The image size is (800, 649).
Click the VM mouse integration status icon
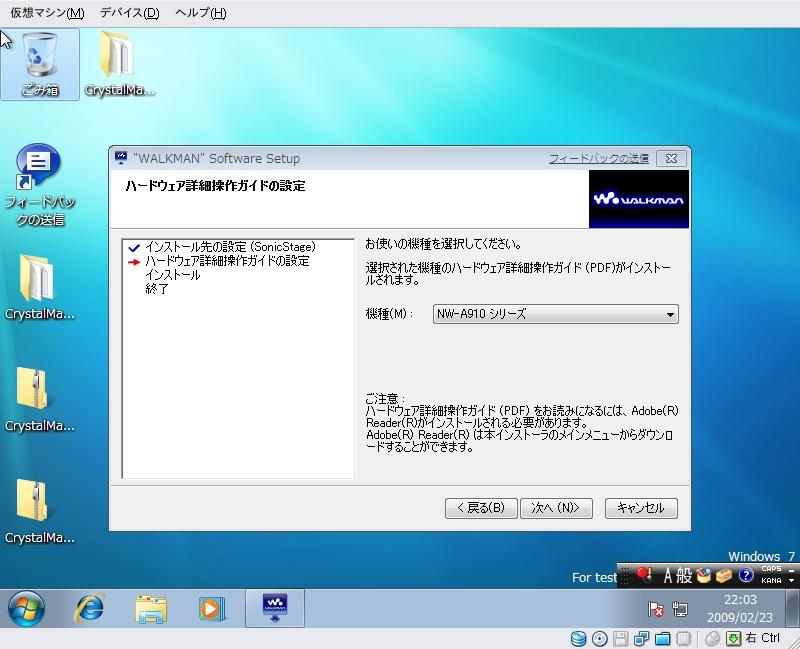pos(712,638)
